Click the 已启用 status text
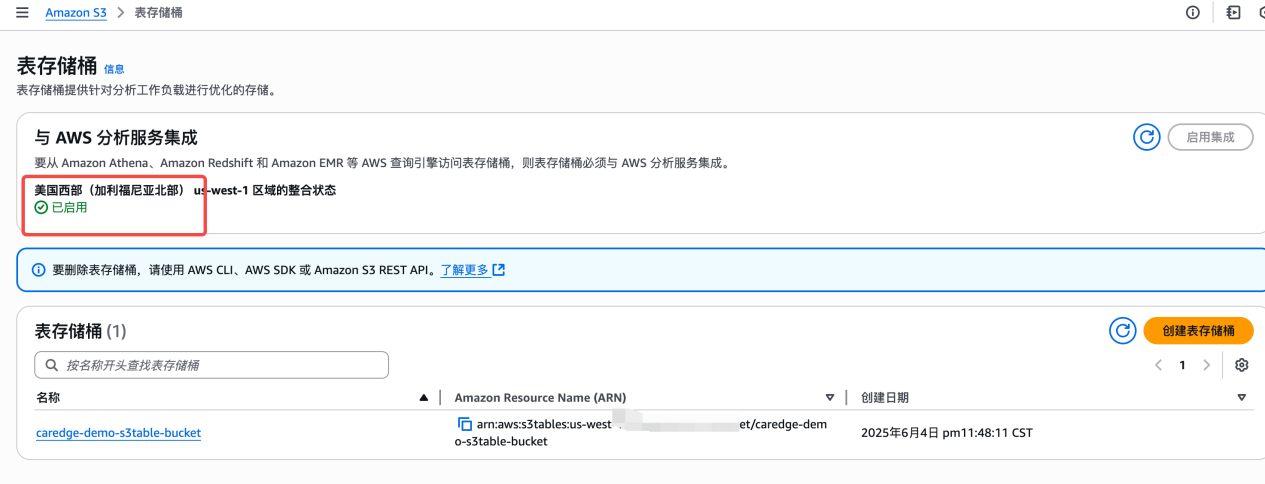 coord(69,208)
